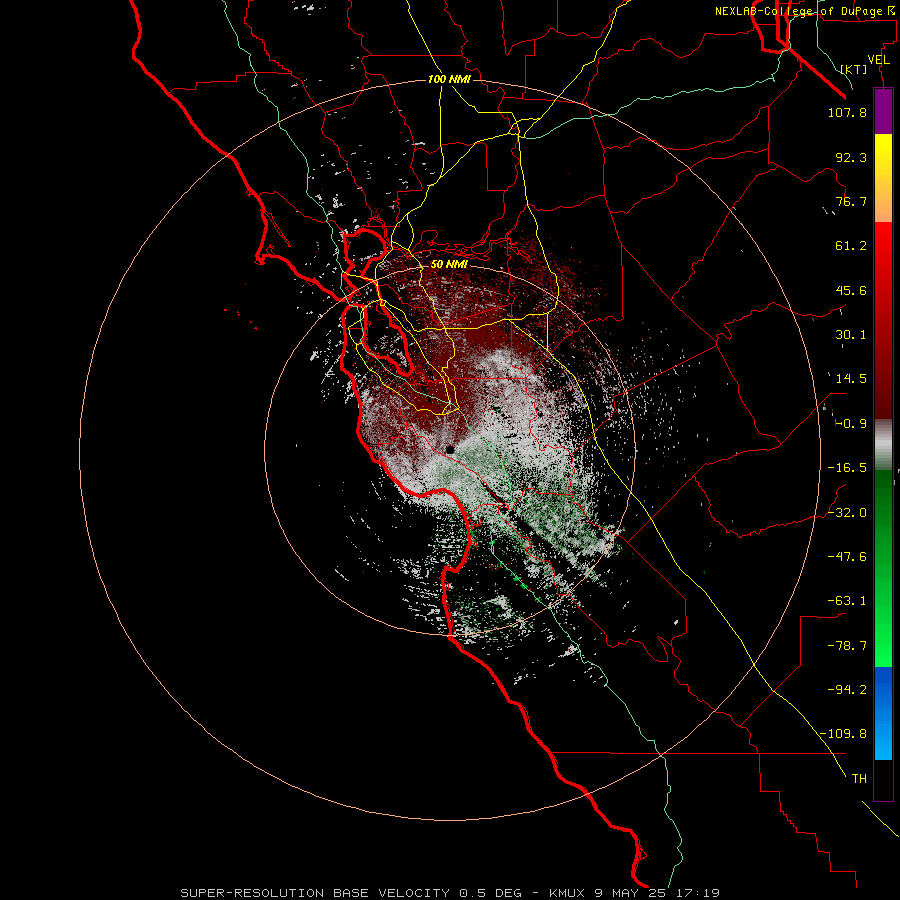Click the -0.9 value on velocity scale
The image size is (900, 900).
[x=851, y=424]
